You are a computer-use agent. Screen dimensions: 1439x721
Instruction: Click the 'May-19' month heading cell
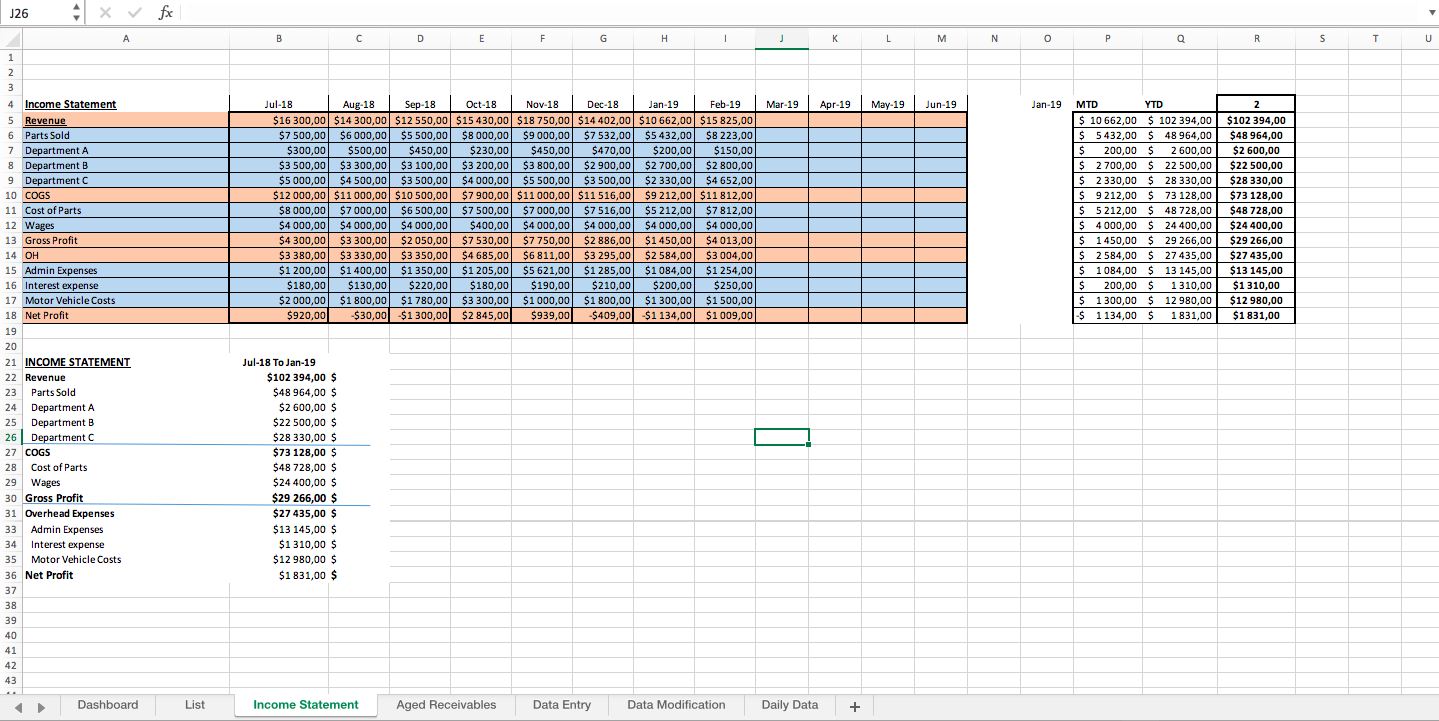pos(888,104)
